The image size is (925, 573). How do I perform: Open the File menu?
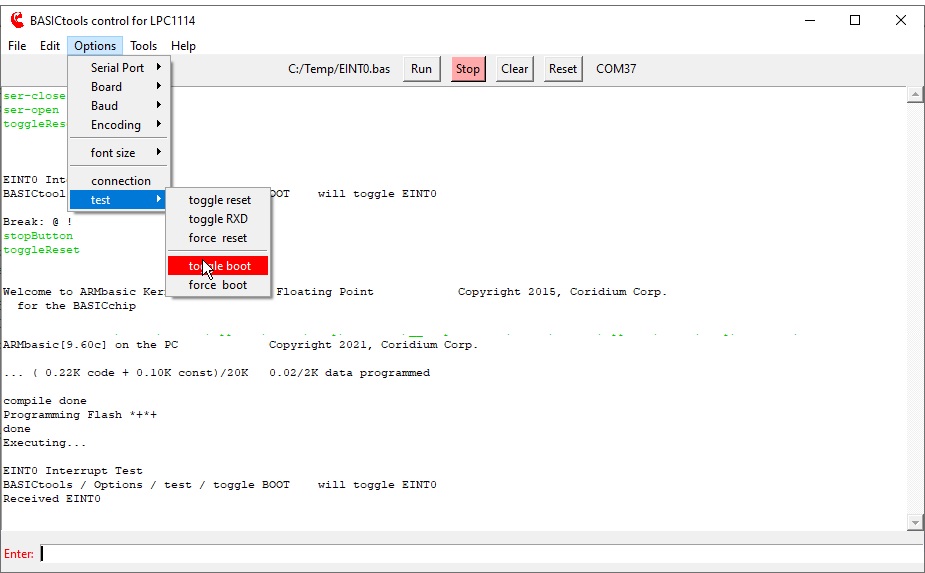17,46
